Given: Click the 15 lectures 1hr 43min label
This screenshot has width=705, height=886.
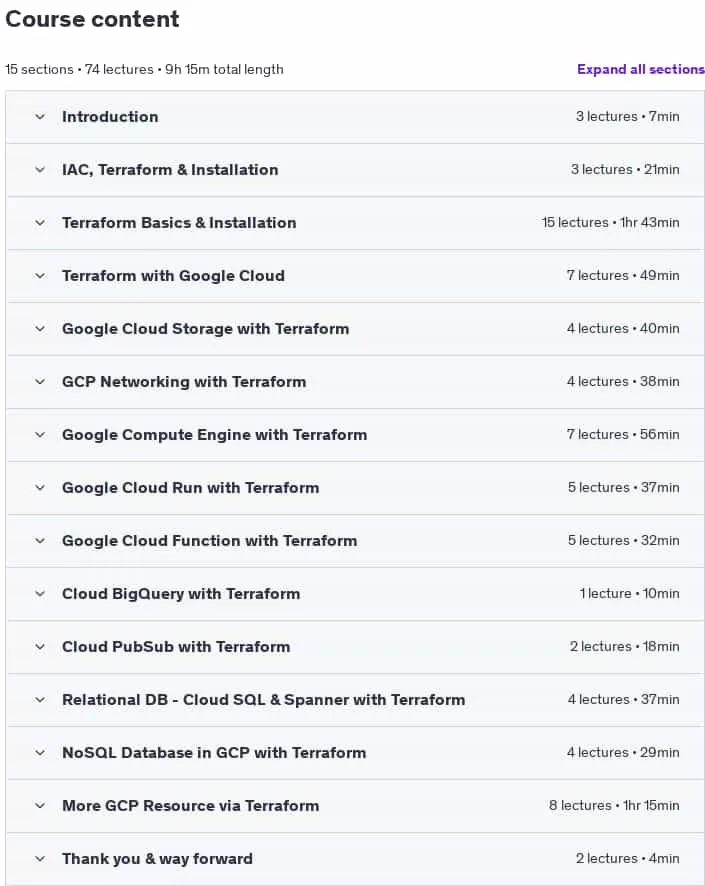Looking at the screenshot, I should pos(611,223).
